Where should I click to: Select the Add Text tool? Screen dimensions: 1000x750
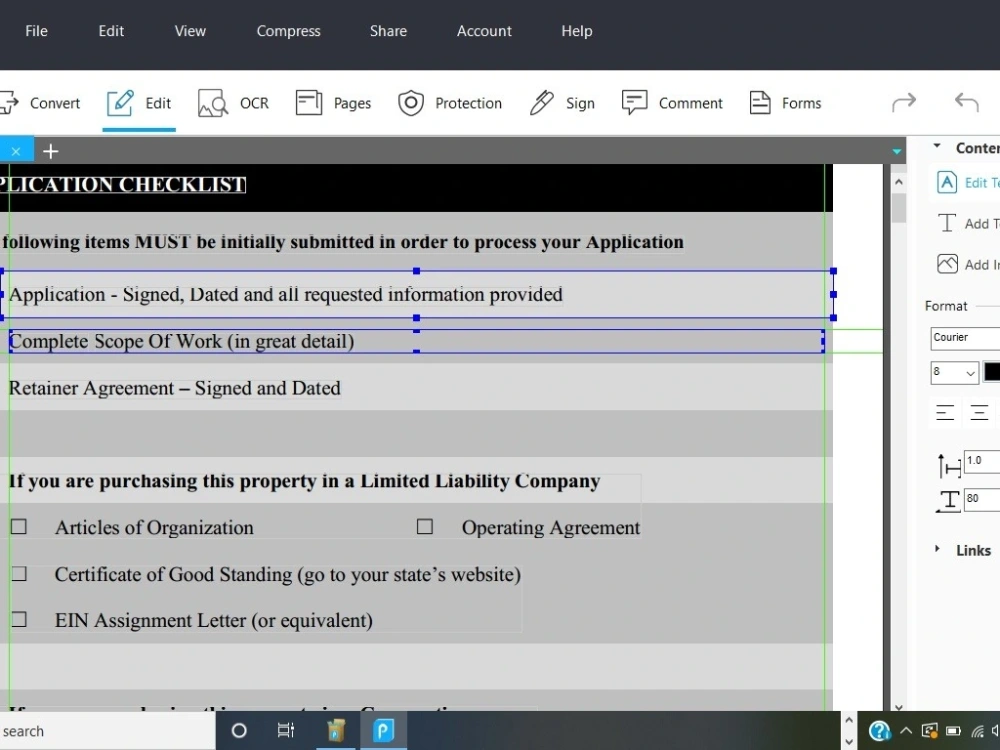point(967,223)
